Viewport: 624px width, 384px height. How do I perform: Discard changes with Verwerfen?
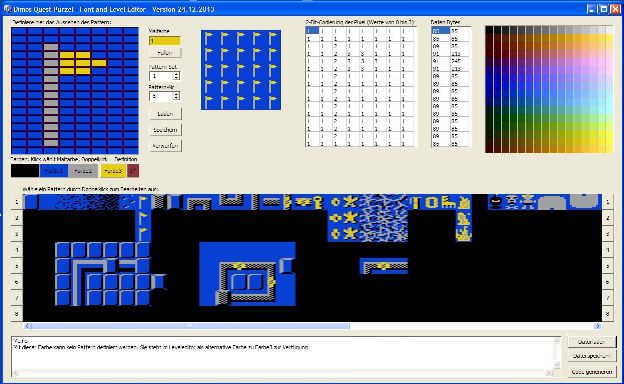(x=166, y=146)
